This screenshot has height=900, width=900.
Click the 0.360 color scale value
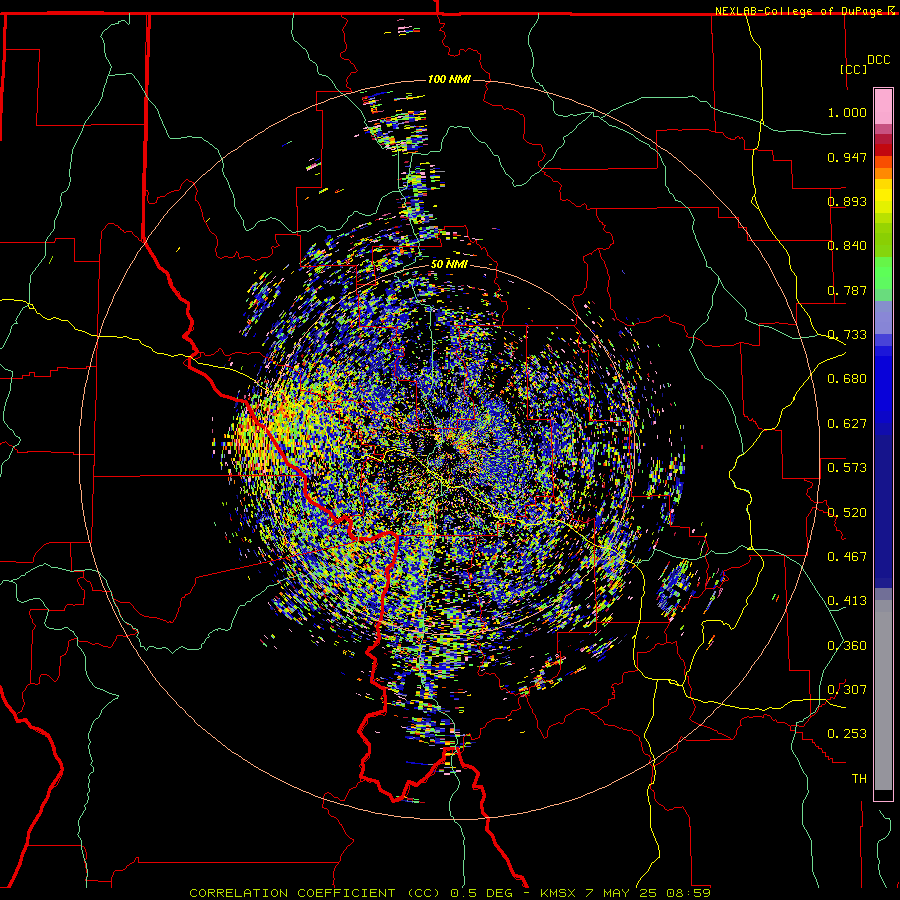point(847,646)
